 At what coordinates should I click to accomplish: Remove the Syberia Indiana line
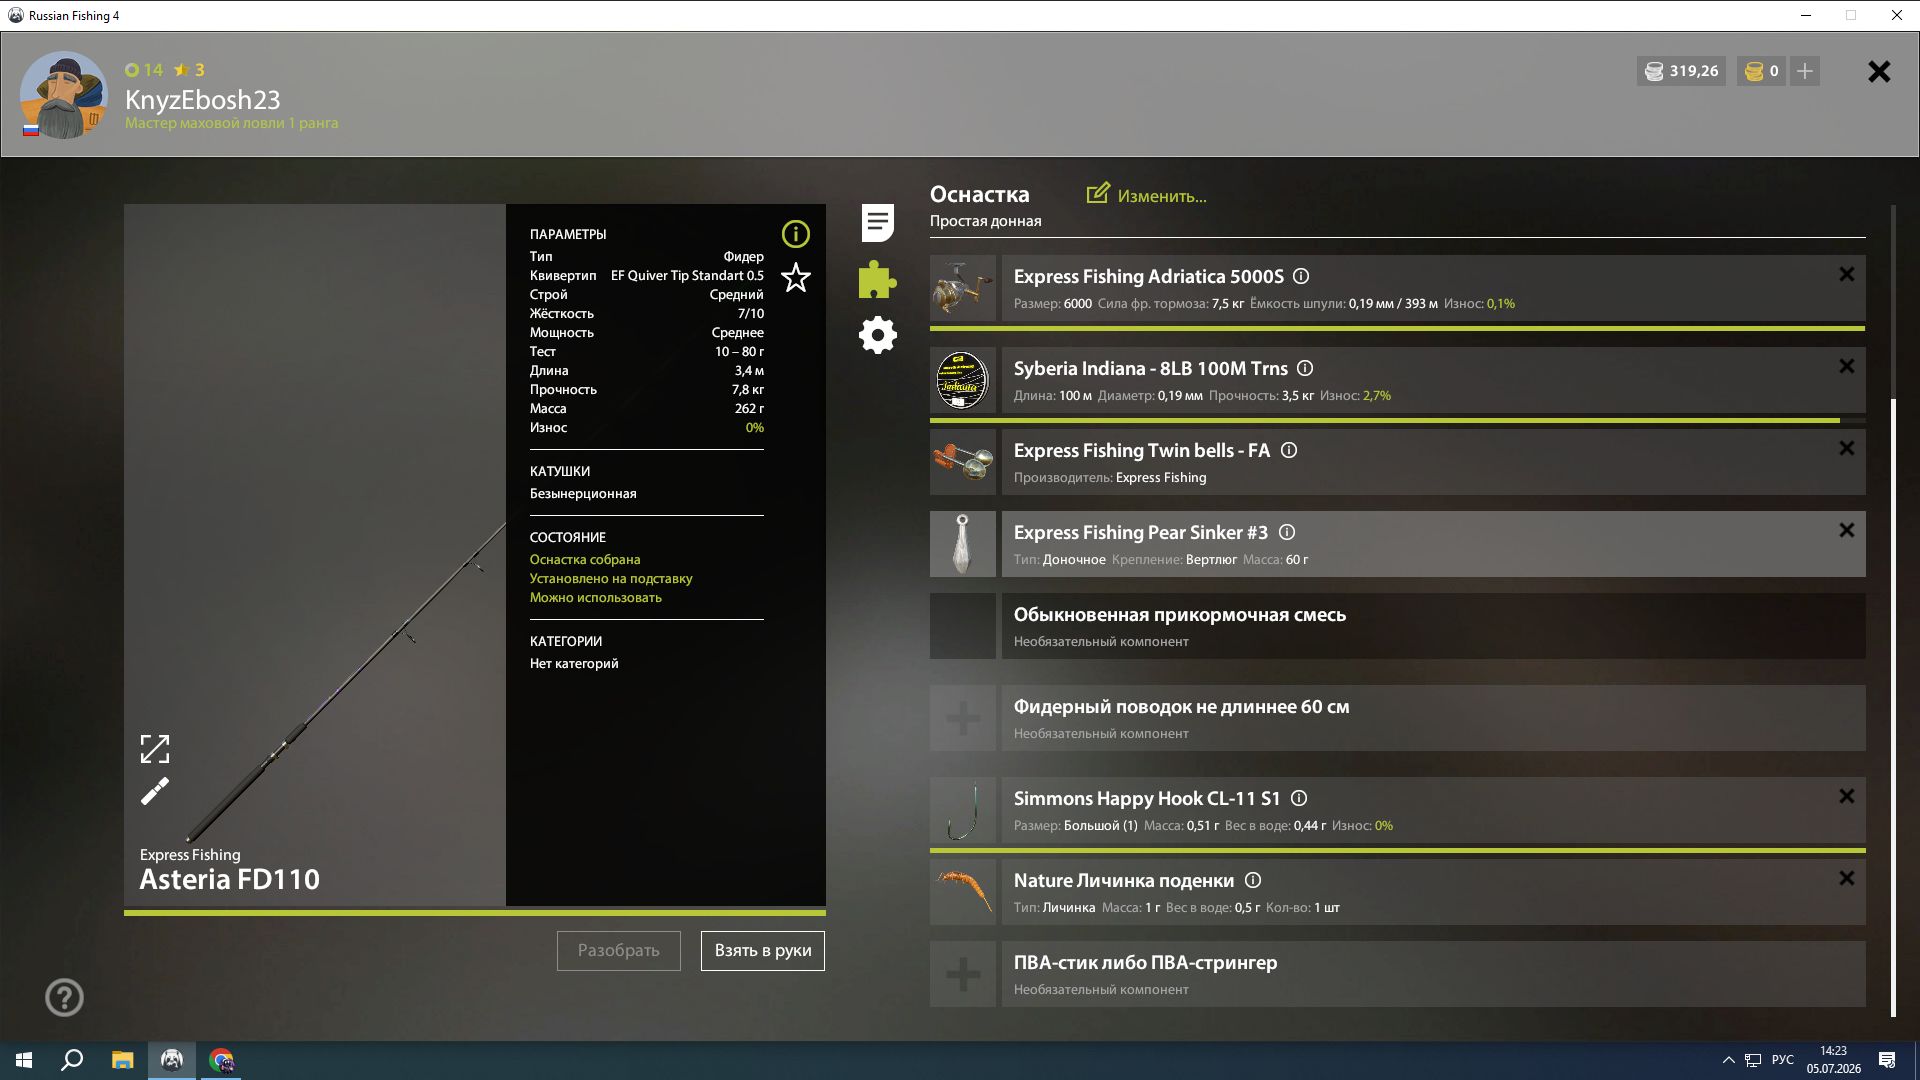1846,366
